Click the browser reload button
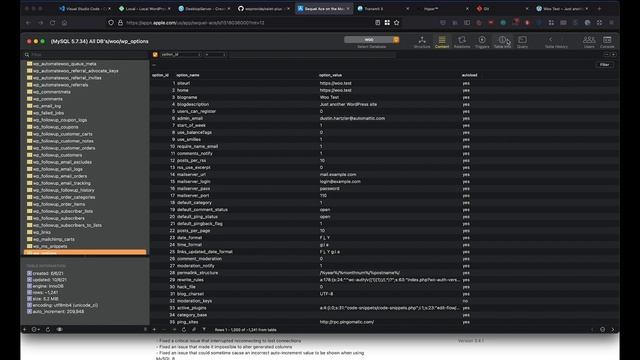This screenshot has height=360, width=640. (53, 23)
